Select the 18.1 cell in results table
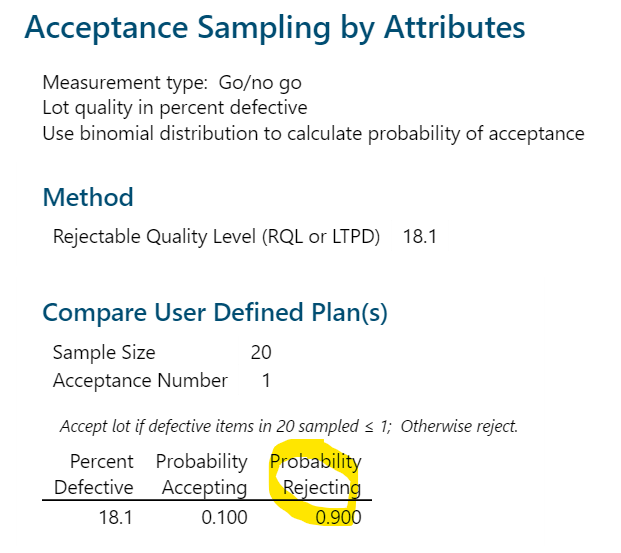Screen dimensions: 621x553 coord(115,517)
